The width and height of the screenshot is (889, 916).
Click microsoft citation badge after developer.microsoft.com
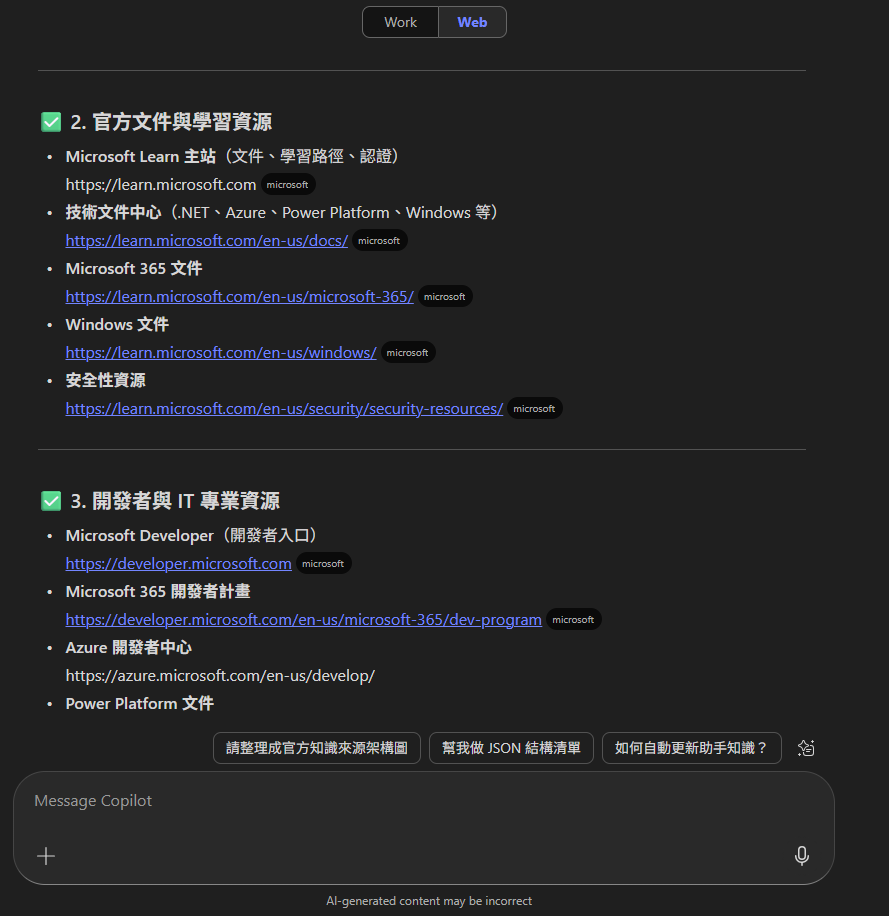323,564
